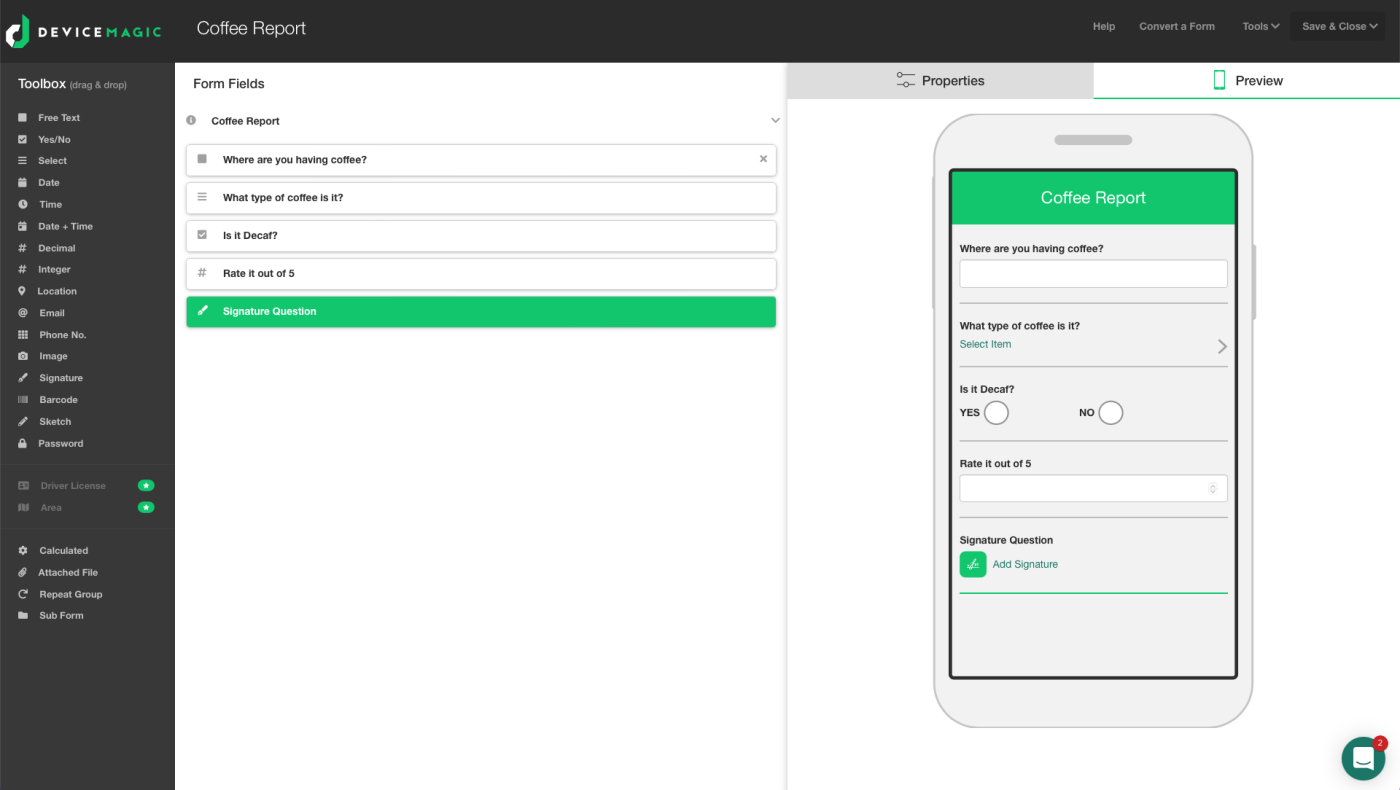
Task: Choose the Date calendar icon
Action: 22,183
